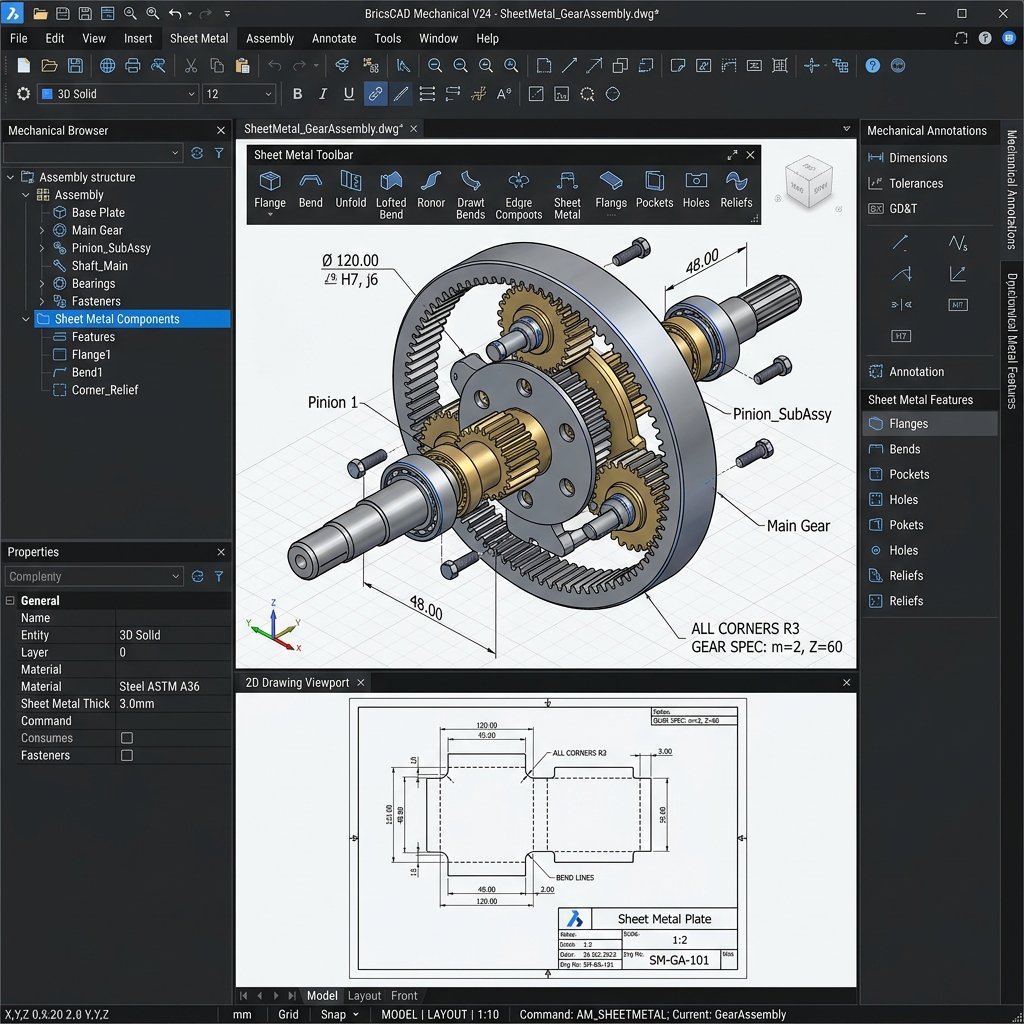Select Flanges in Sheet Metal Features
The width and height of the screenshot is (1024, 1024).
pyautogui.click(x=930, y=424)
